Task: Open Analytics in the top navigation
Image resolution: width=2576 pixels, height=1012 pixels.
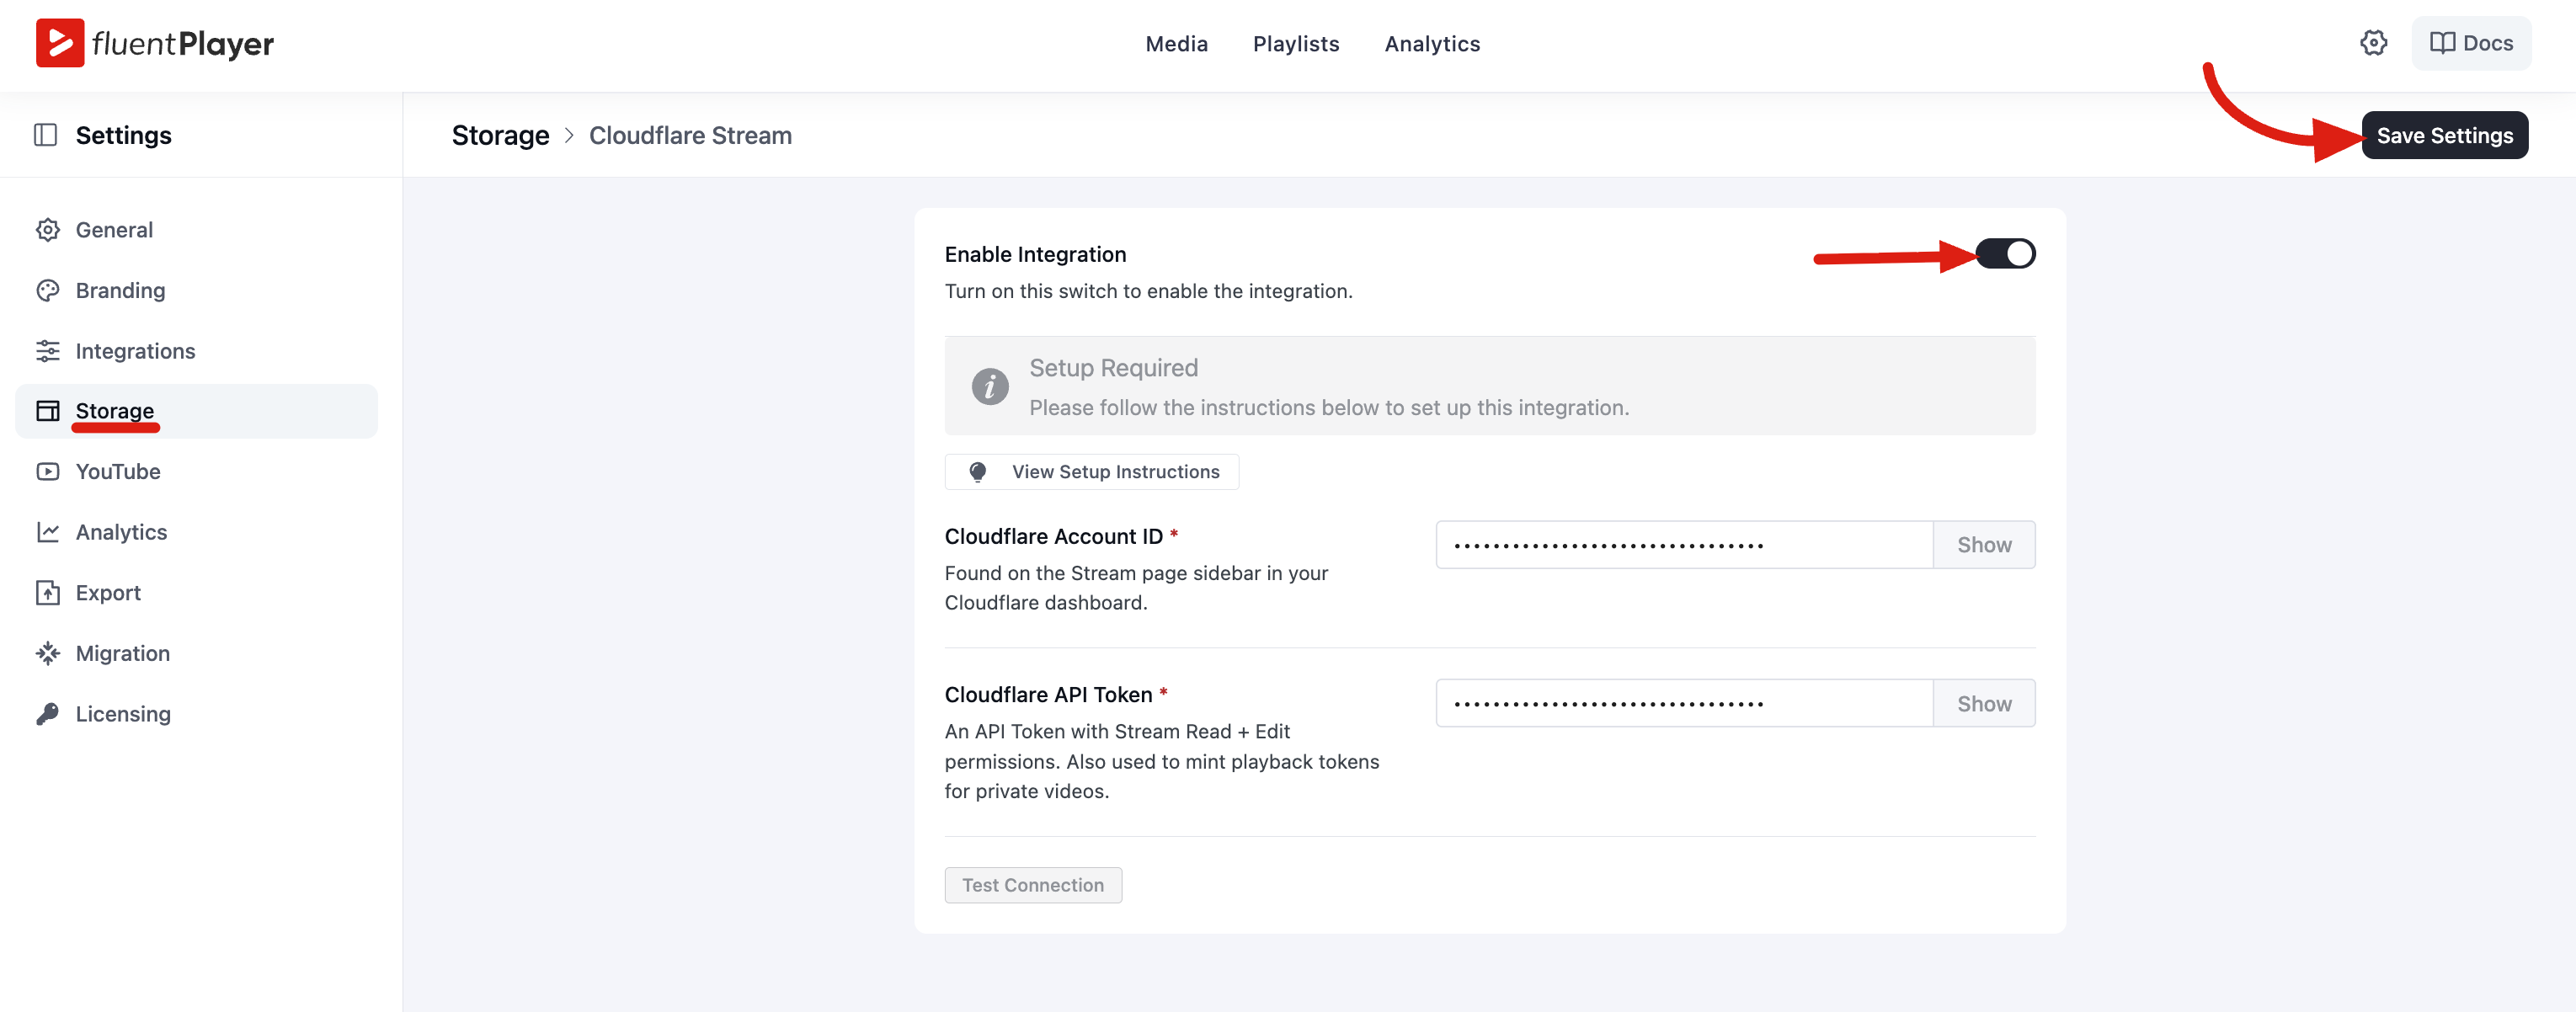Action: point(1431,44)
